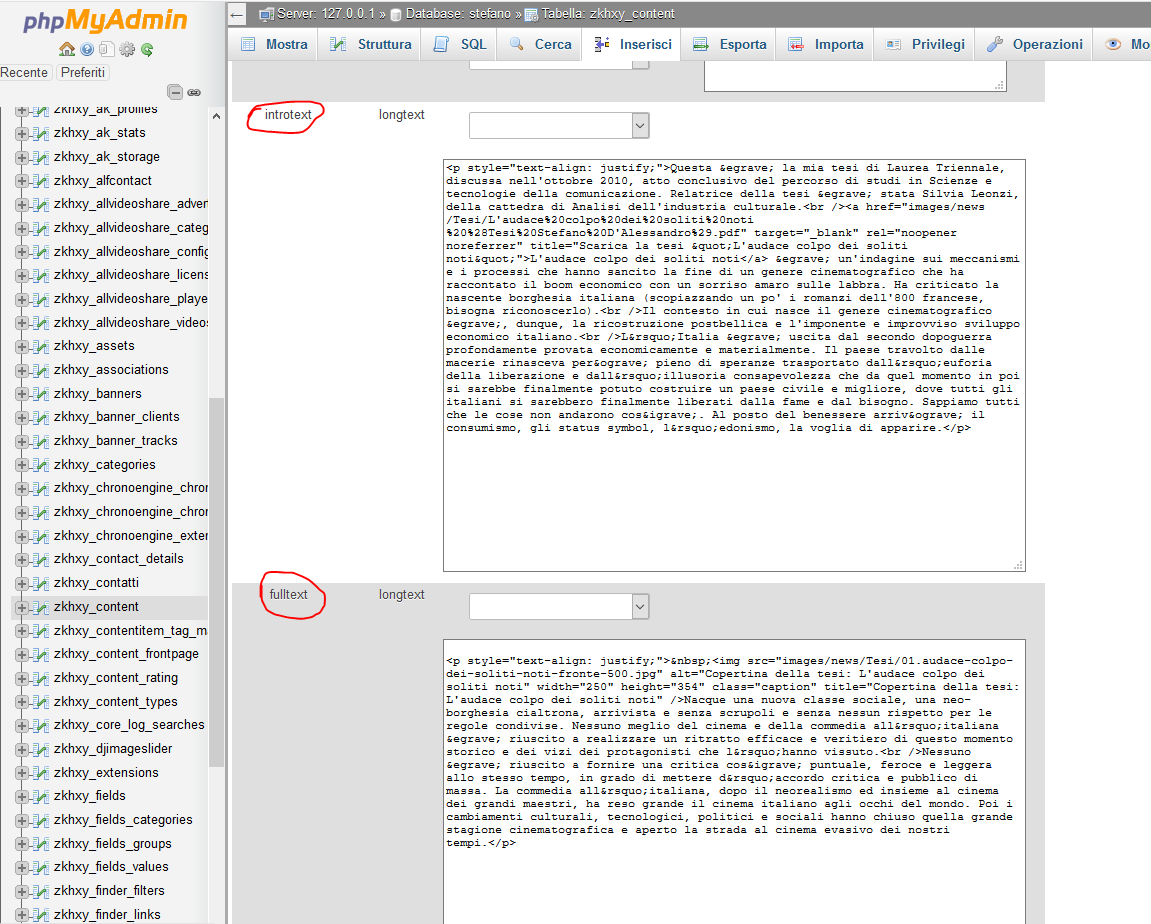Go to the phpMyAdmin home icon
Viewport: 1151px width, 924px height.
click(67, 49)
